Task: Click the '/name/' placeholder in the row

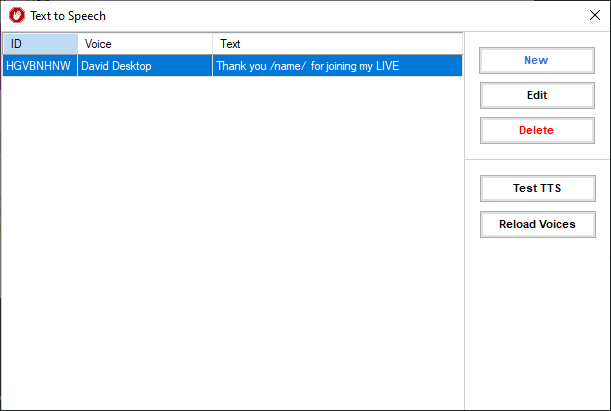Action: (x=288, y=66)
